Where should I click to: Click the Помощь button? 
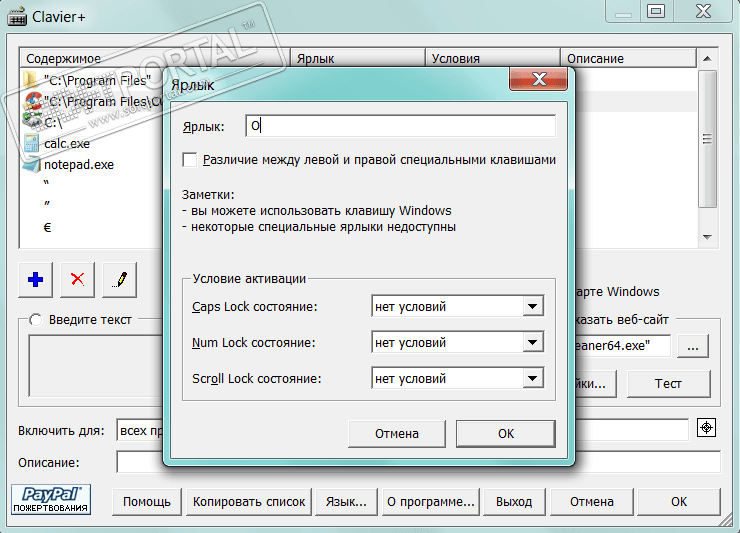(147, 501)
